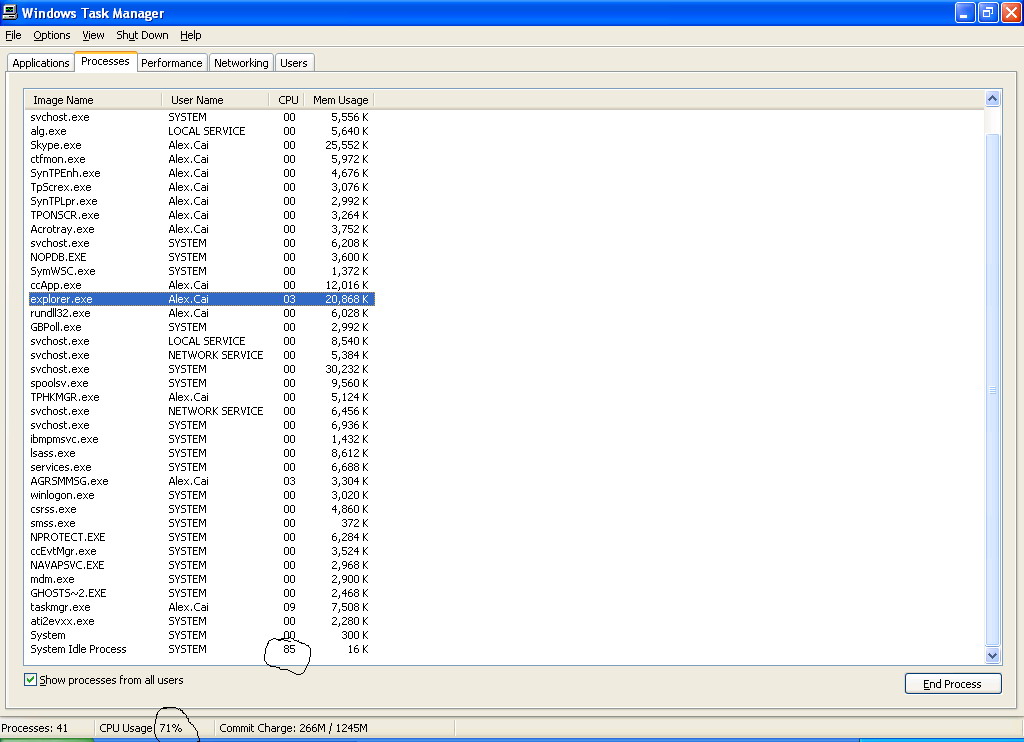Click the Task Manager title bar icon

click(10, 13)
